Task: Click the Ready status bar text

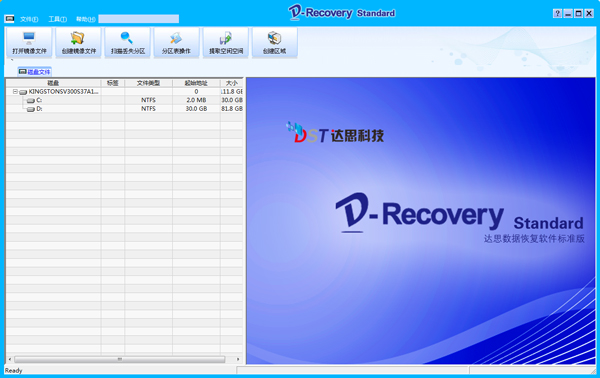Action: (x=13, y=370)
